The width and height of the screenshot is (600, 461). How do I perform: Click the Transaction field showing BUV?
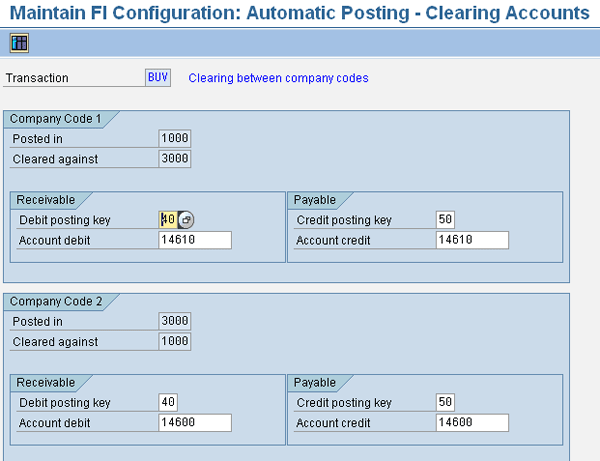tap(158, 77)
